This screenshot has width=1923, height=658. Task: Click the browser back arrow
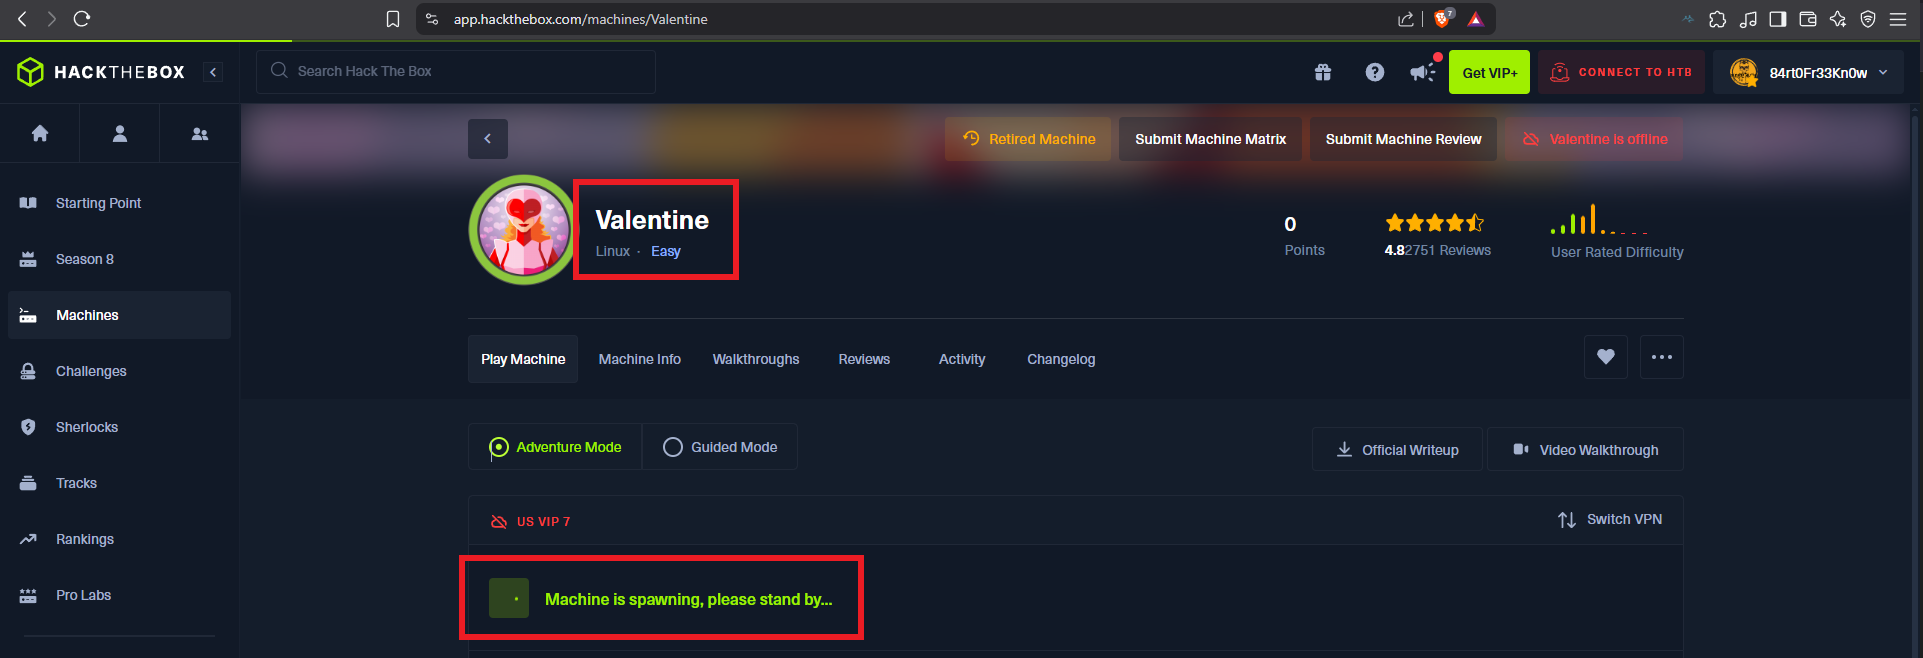tap(22, 18)
